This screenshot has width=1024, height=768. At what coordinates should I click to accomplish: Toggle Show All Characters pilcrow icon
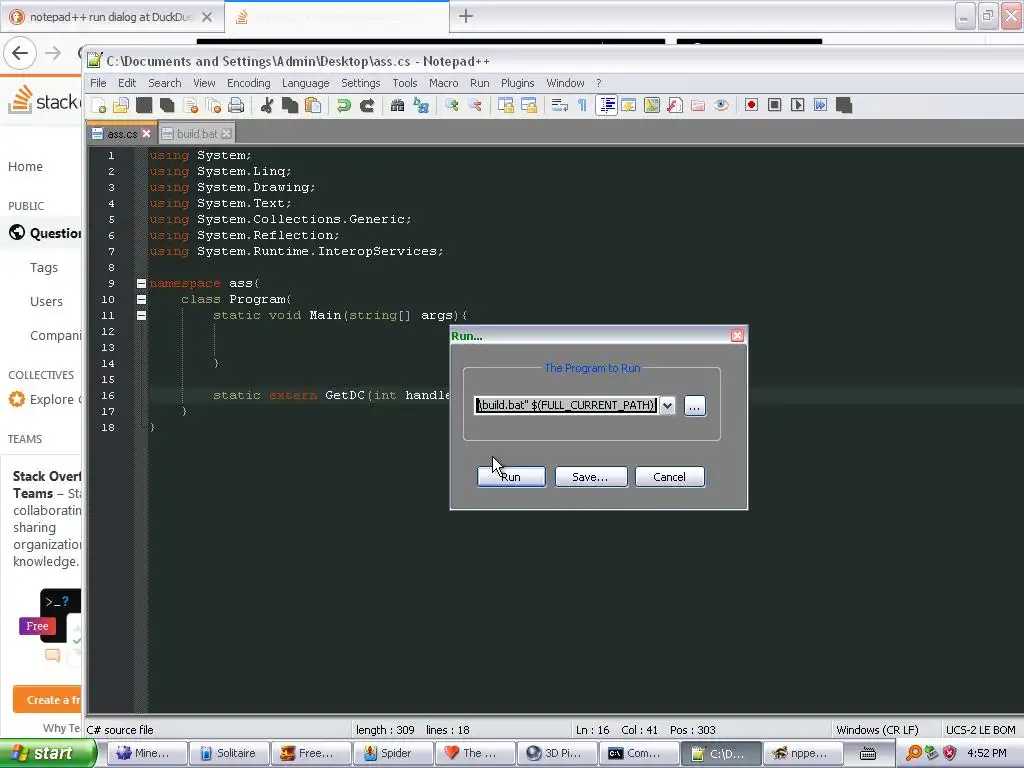coord(582,105)
